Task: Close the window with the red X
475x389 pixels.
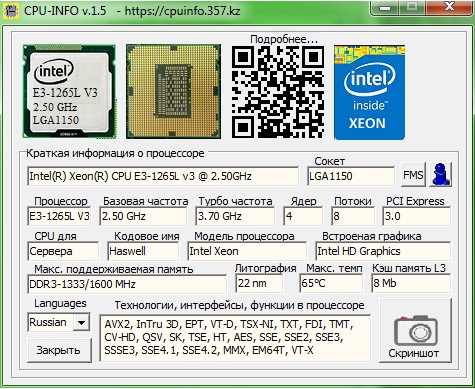Action: tap(449, 8)
